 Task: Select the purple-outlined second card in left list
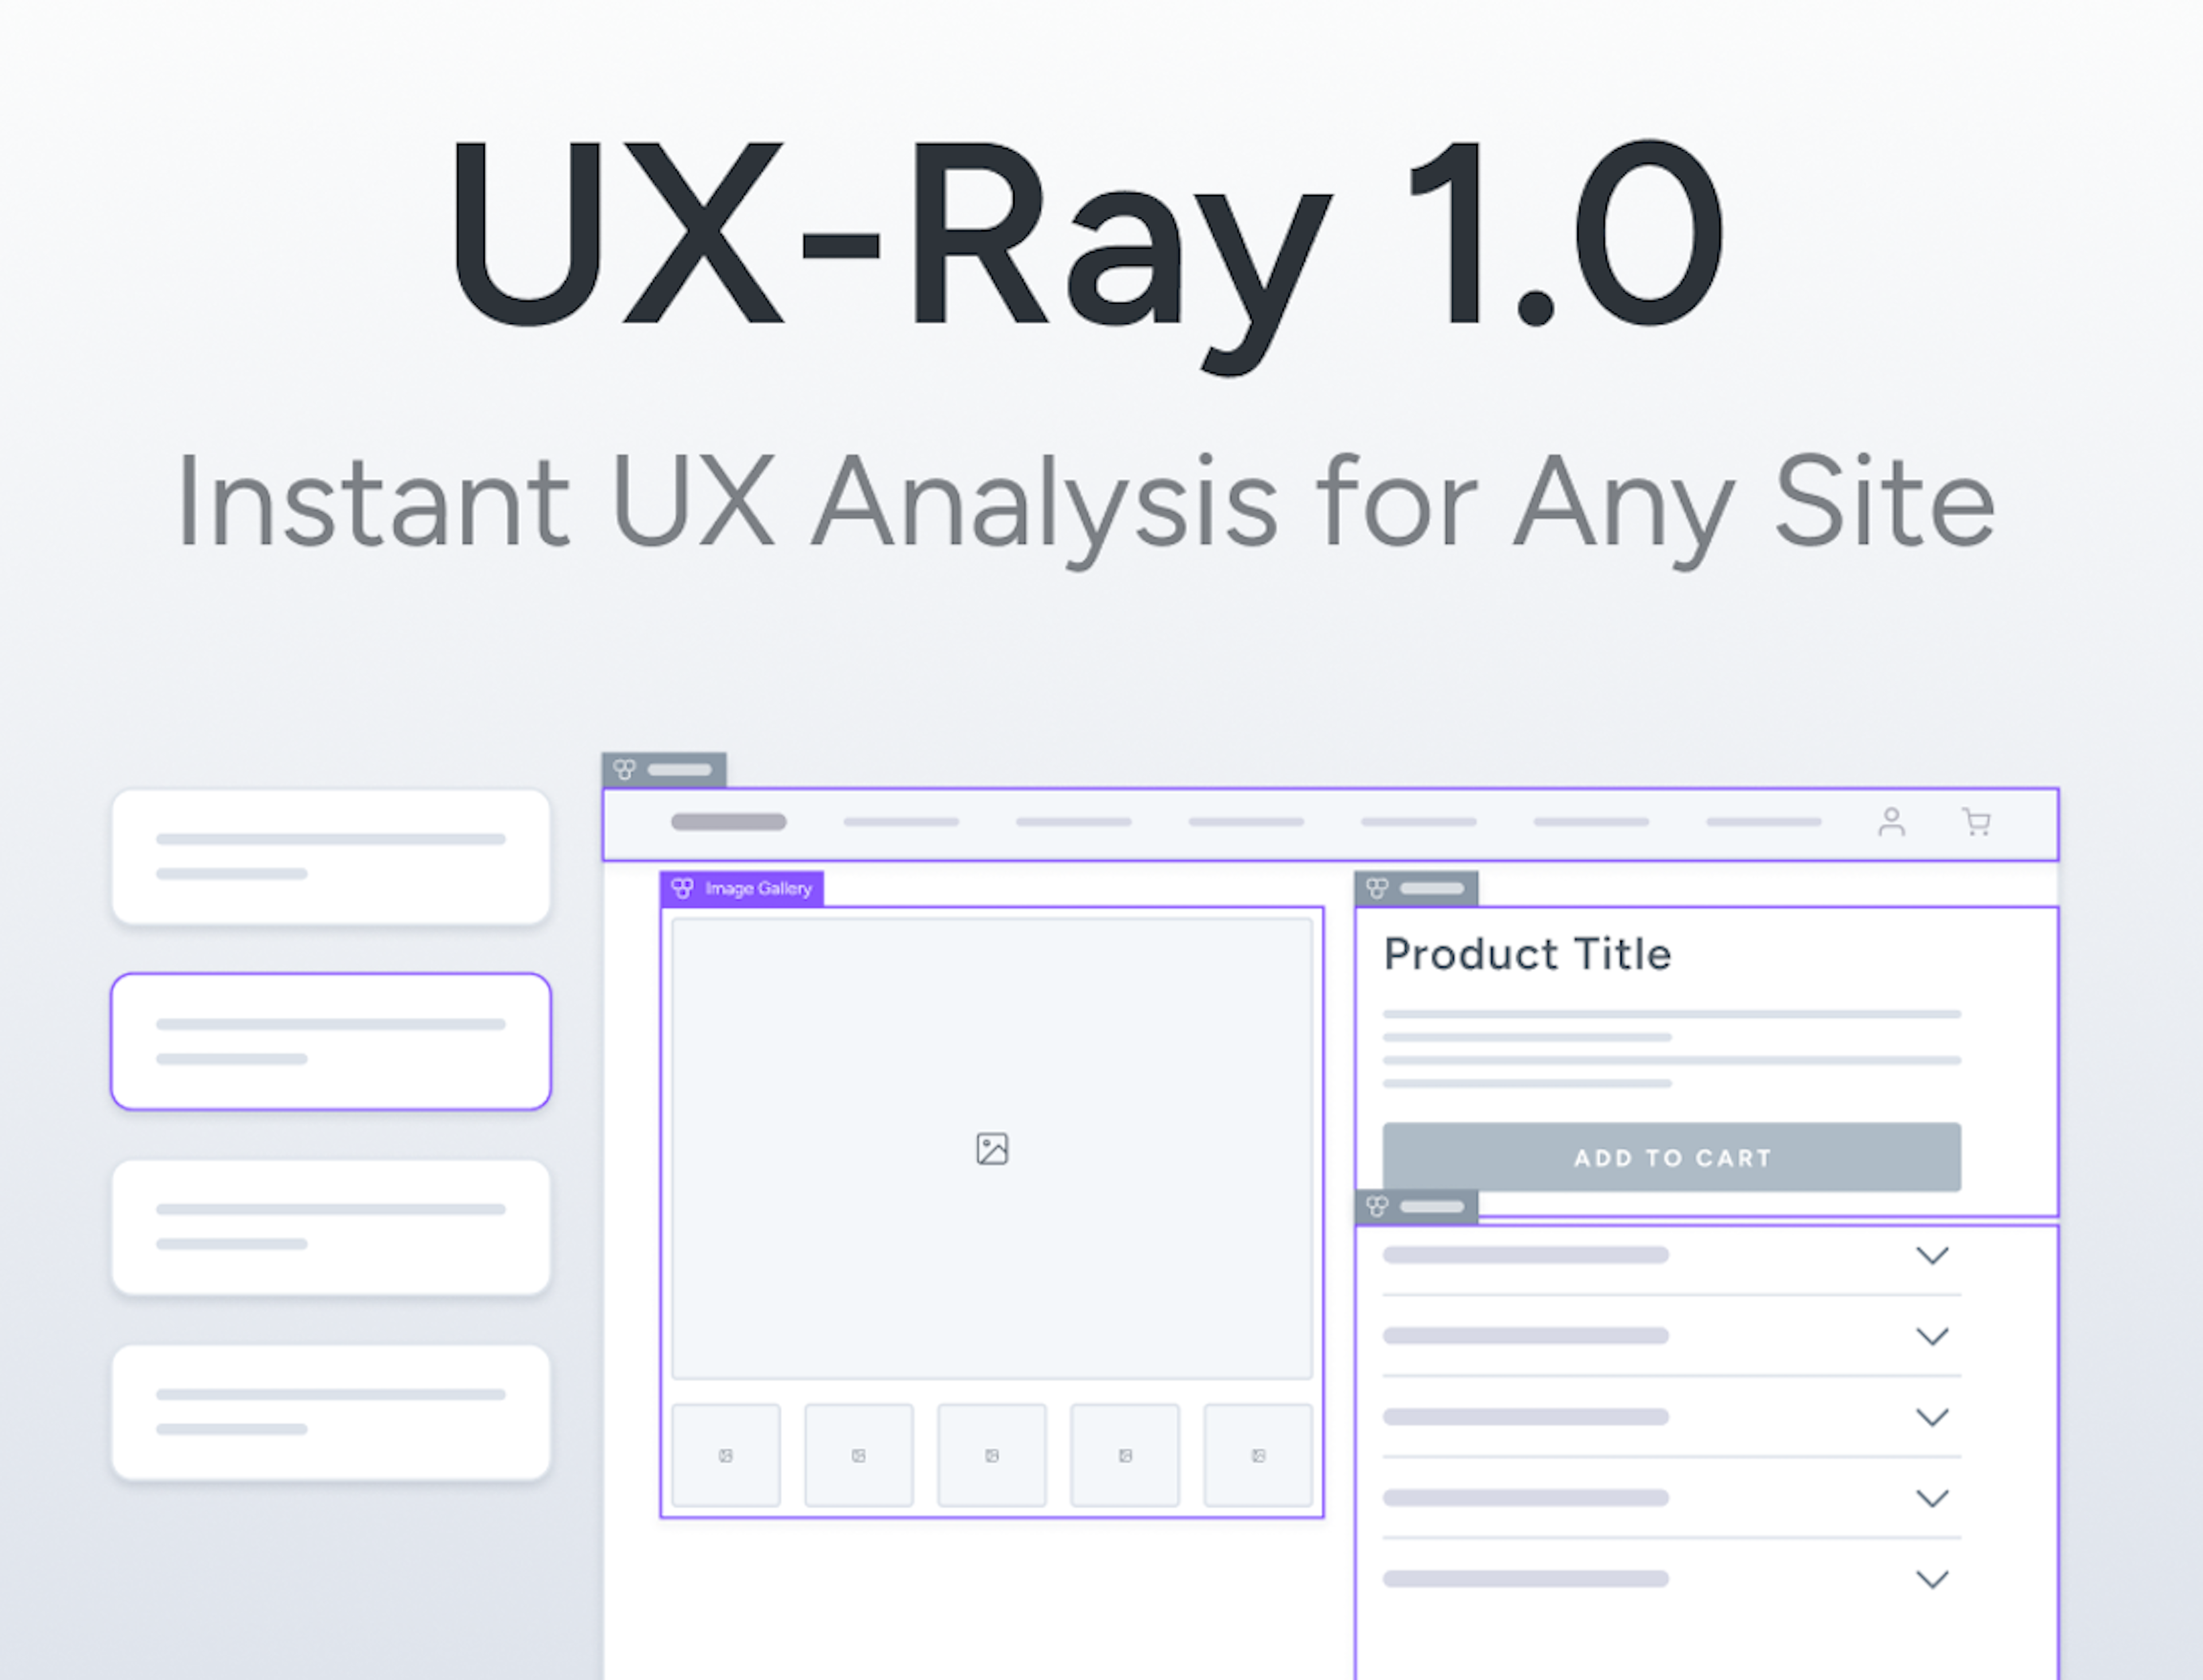tap(331, 1041)
